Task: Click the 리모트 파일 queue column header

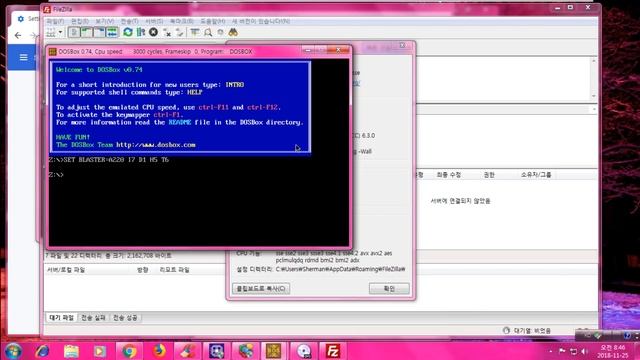Action: point(174,270)
